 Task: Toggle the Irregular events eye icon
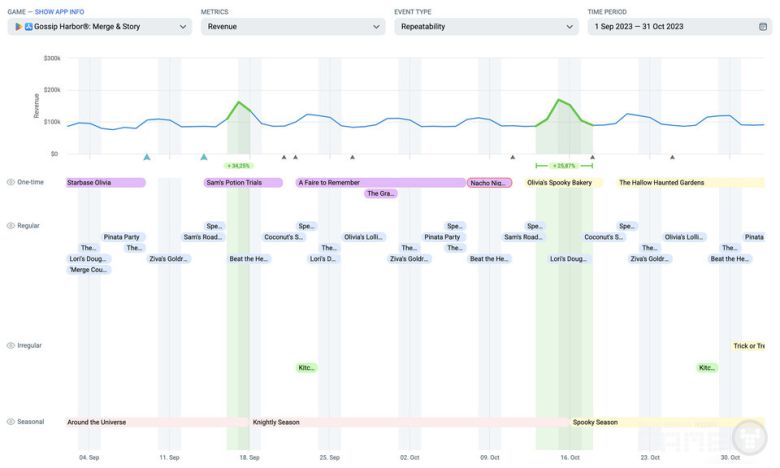point(11,346)
